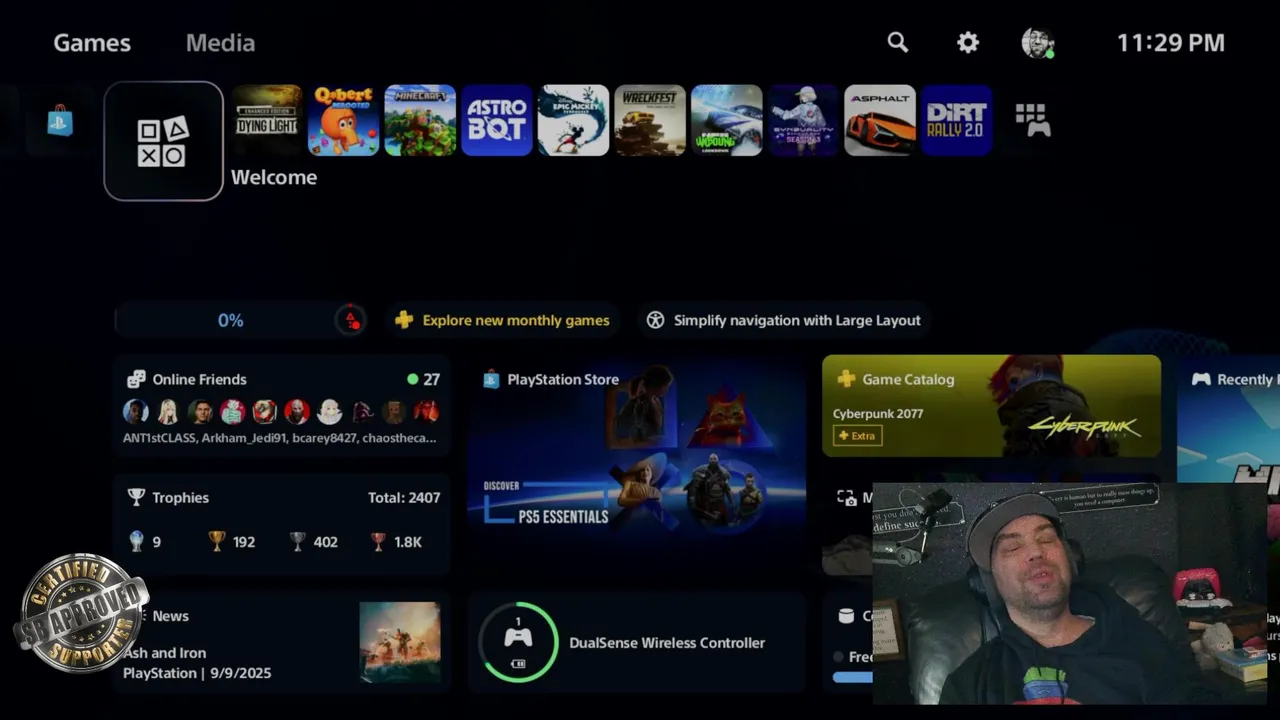Select Simplify navigation with Large Layout
Viewport: 1280px width, 720px height.
[783, 320]
